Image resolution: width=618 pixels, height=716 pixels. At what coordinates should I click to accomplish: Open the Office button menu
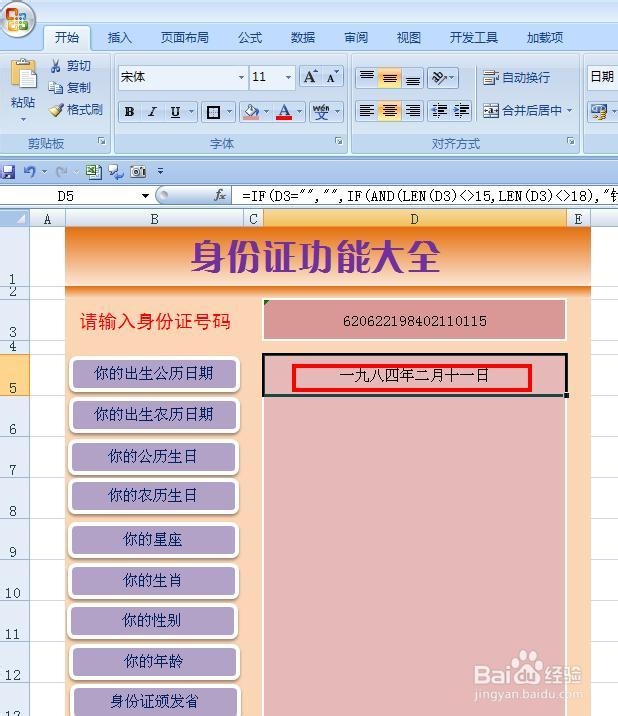click(x=17, y=18)
